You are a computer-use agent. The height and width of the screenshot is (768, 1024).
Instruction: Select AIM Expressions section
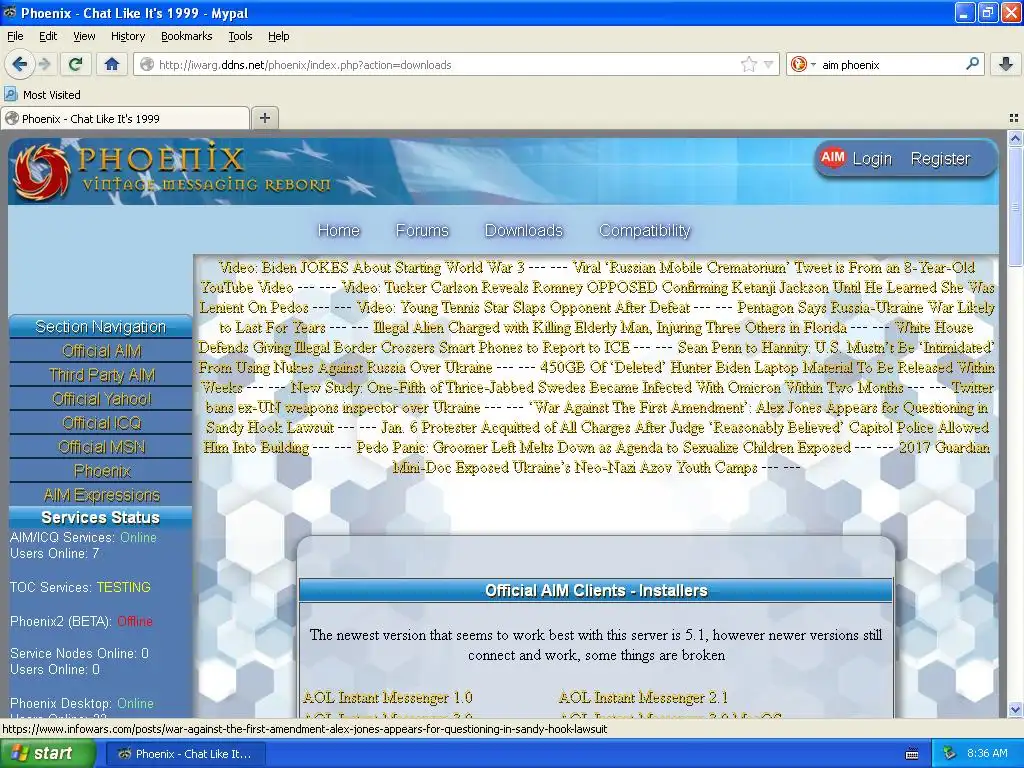(101, 495)
